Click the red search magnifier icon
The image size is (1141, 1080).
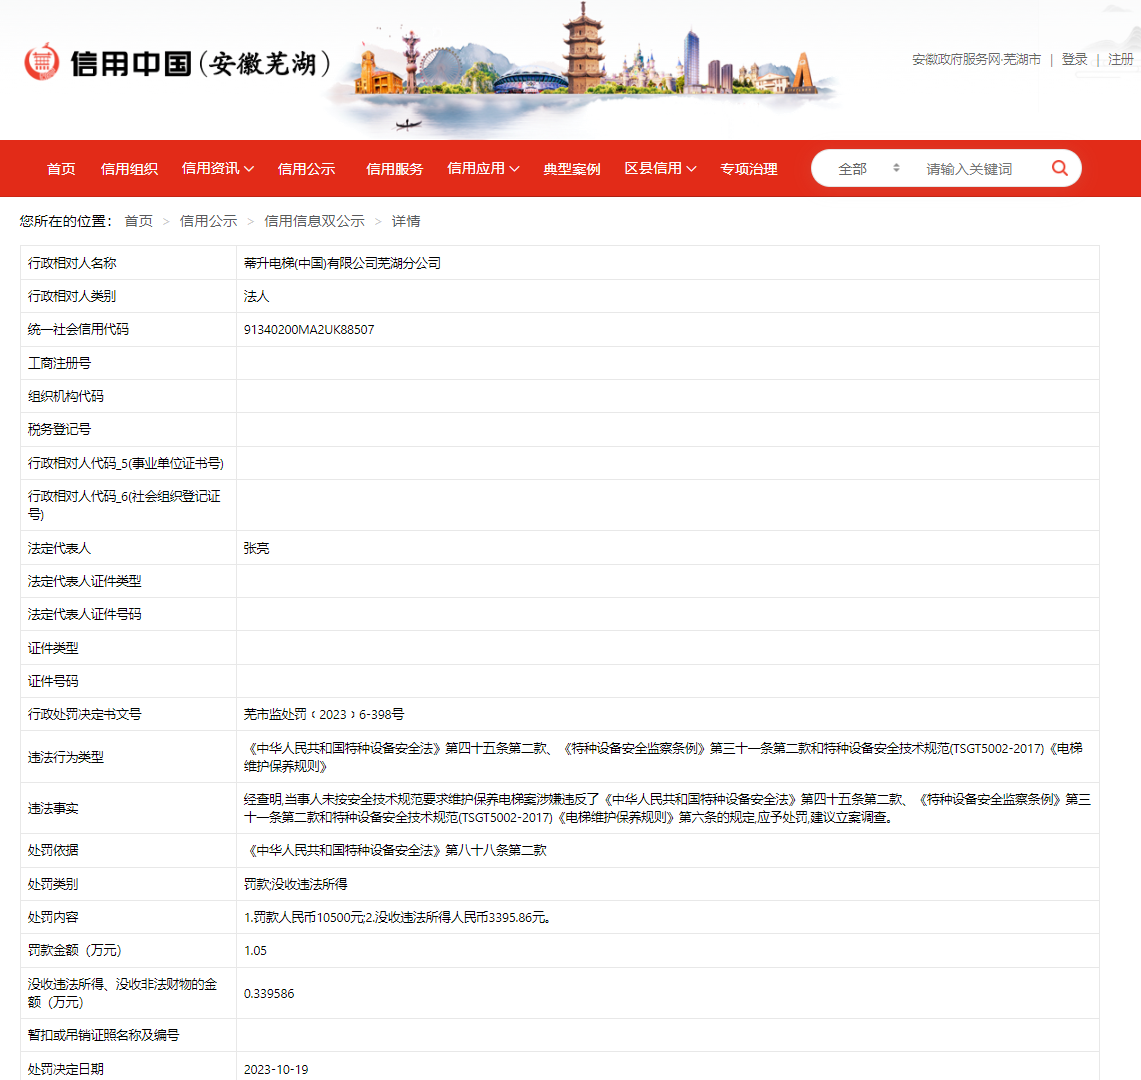point(1060,168)
